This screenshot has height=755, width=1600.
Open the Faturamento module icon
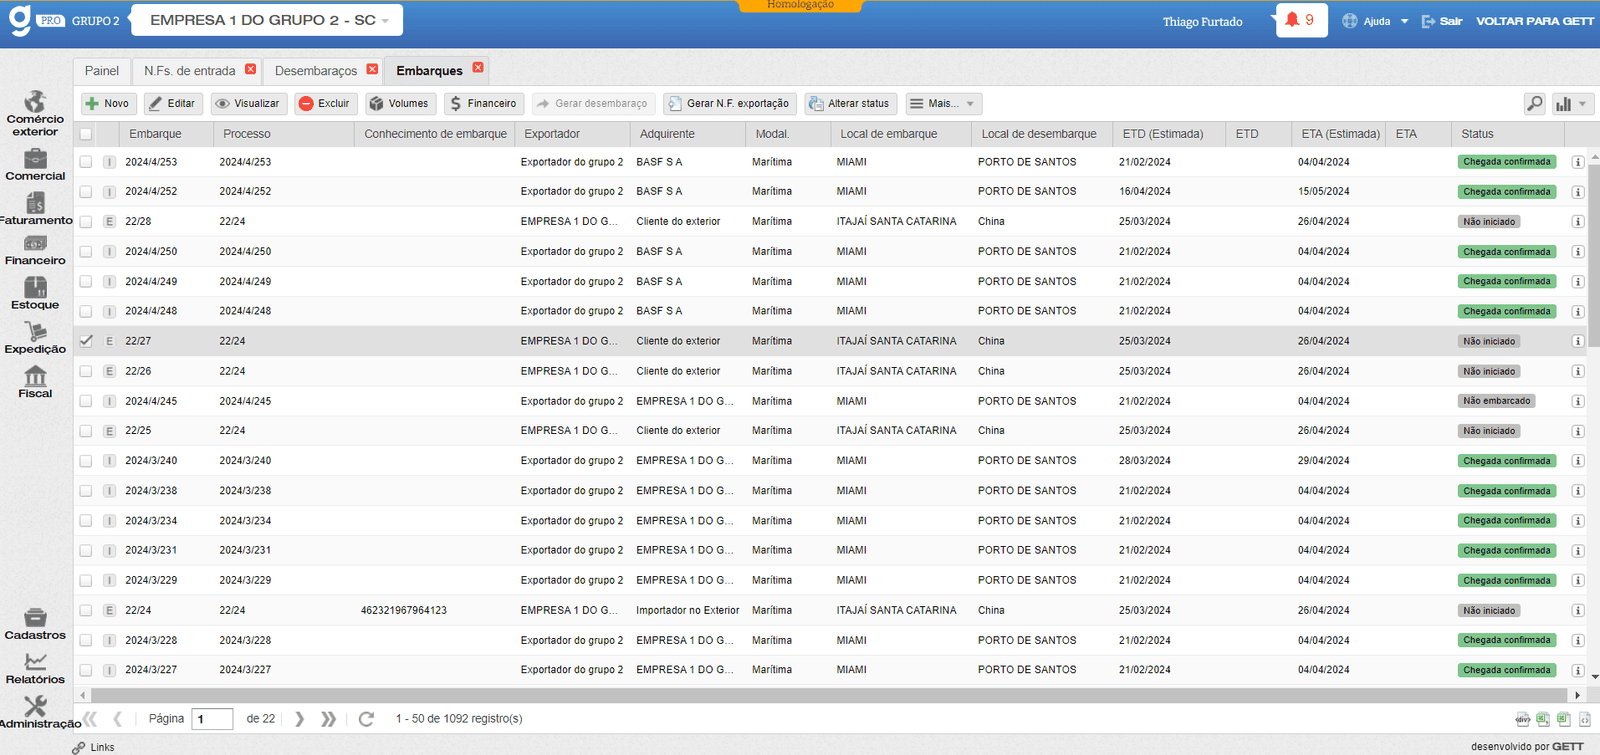pos(35,208)
